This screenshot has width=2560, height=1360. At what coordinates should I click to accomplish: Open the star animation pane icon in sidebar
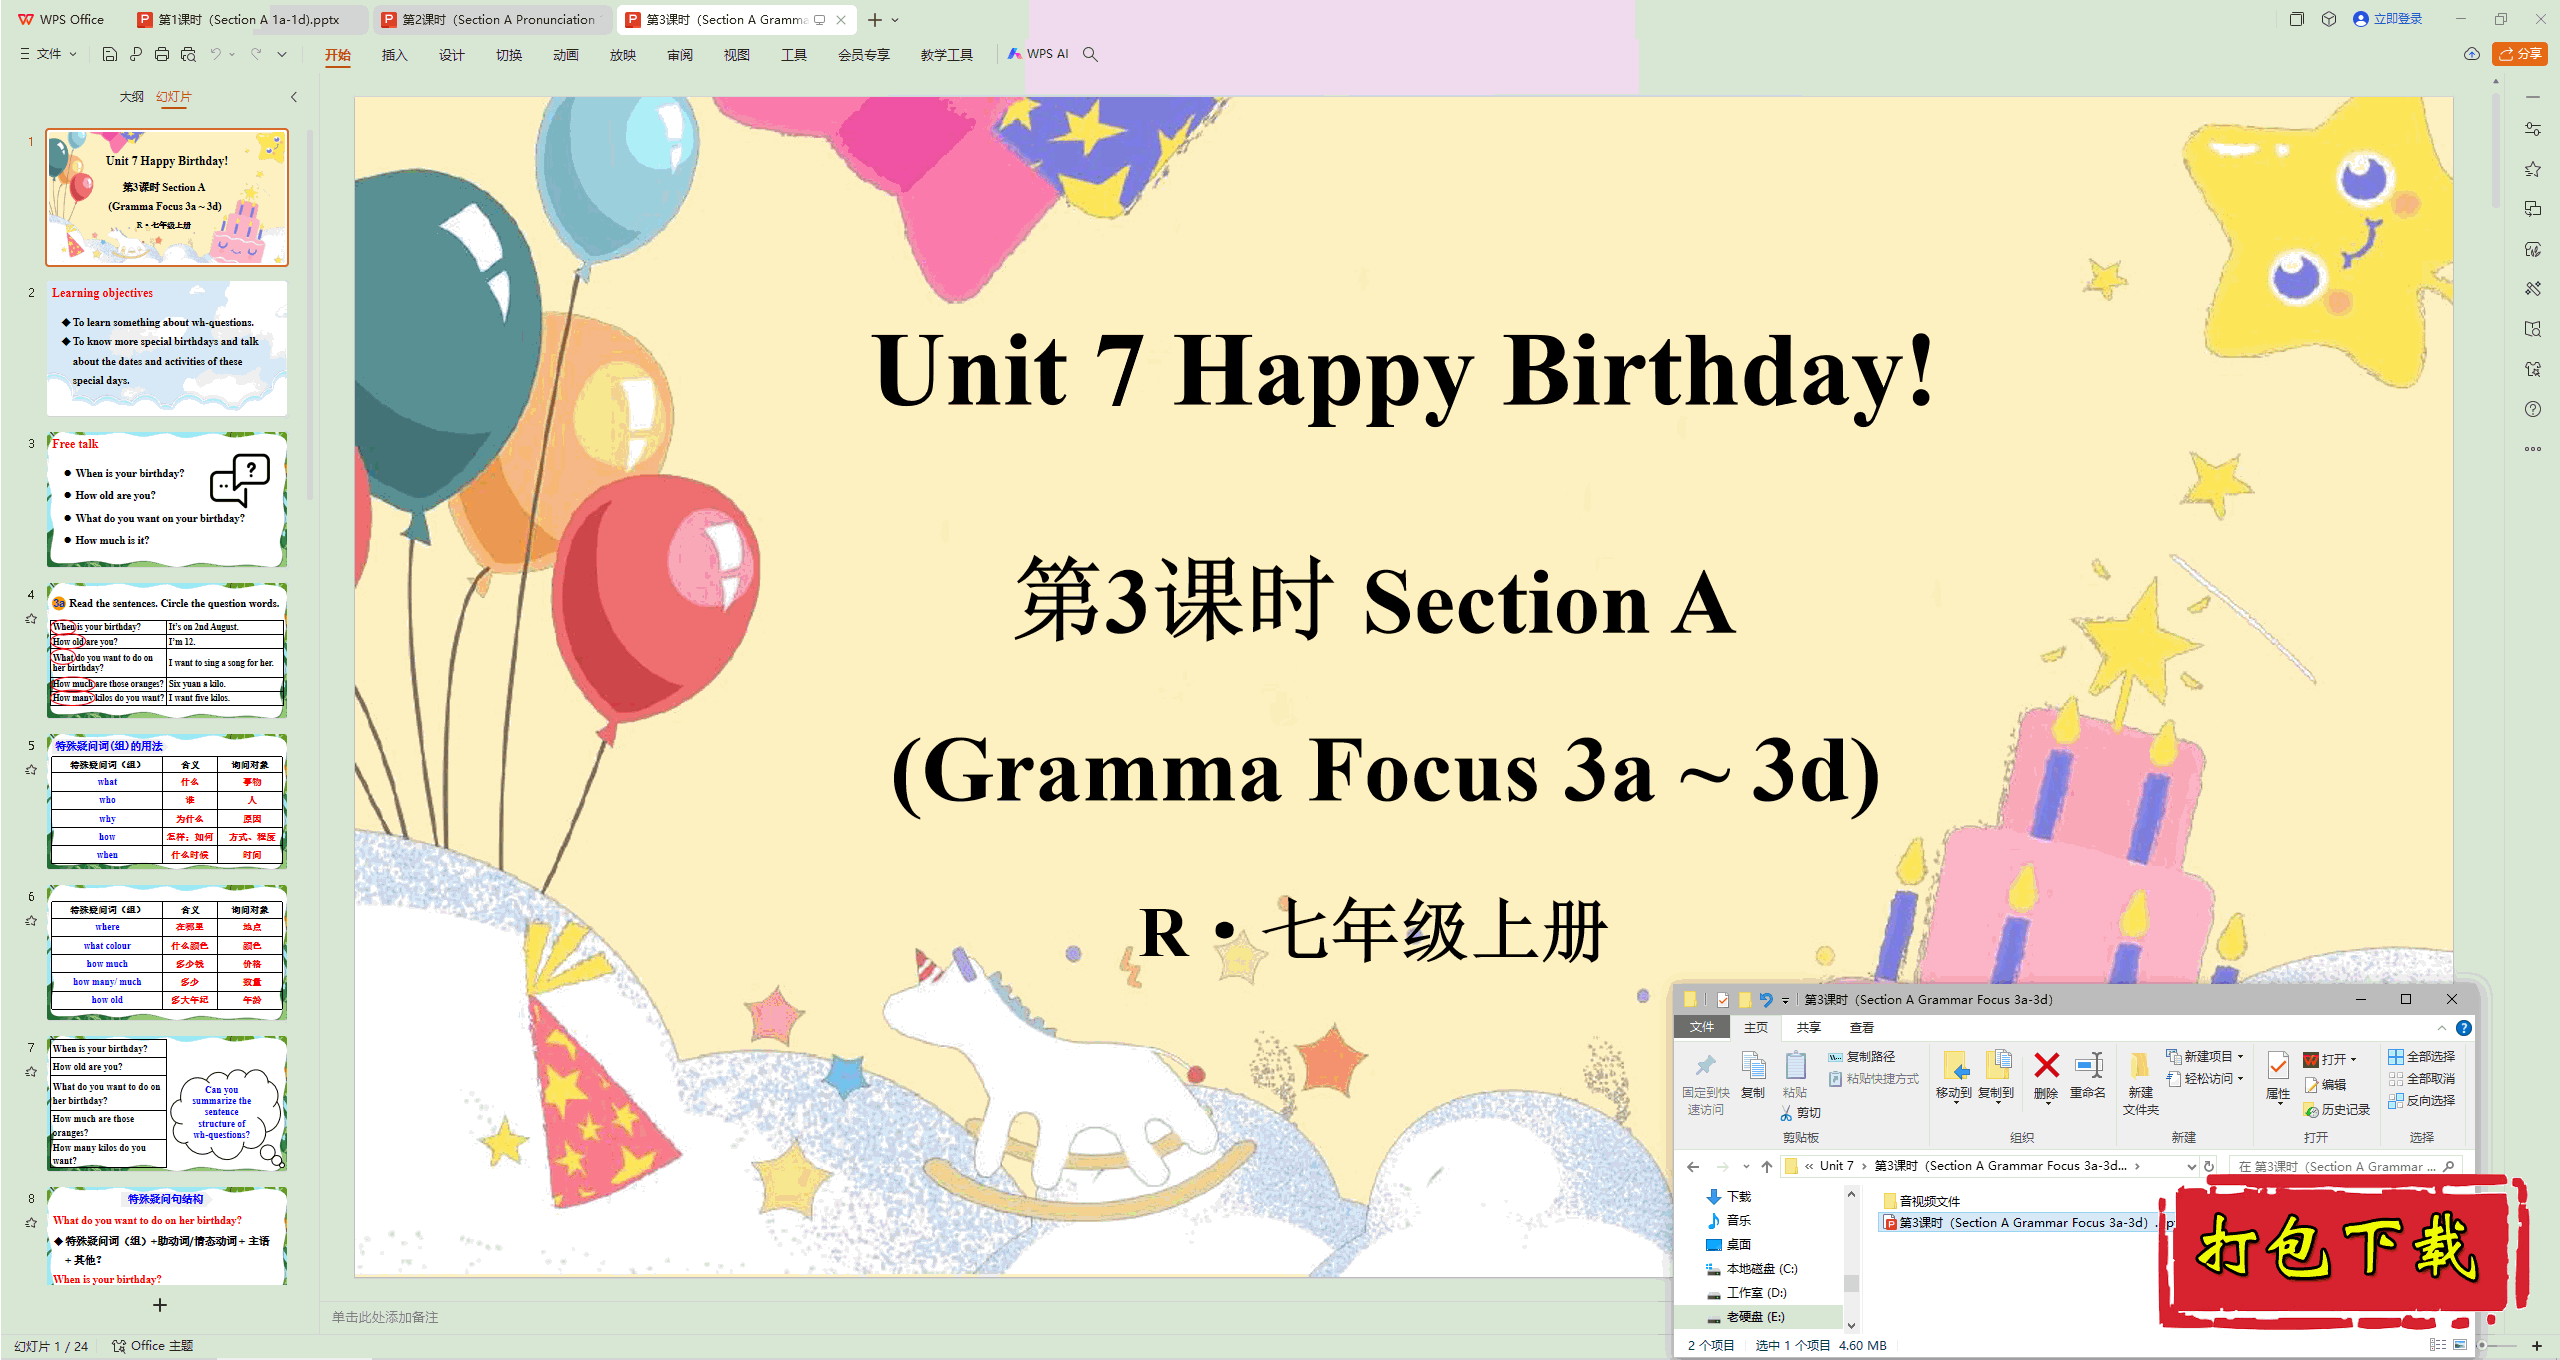coord(2533,169)
